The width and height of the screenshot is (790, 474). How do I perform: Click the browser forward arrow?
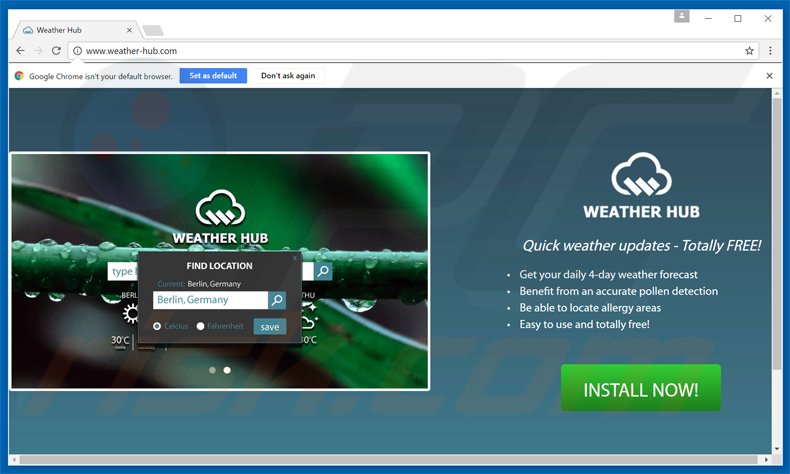(38, 50)
